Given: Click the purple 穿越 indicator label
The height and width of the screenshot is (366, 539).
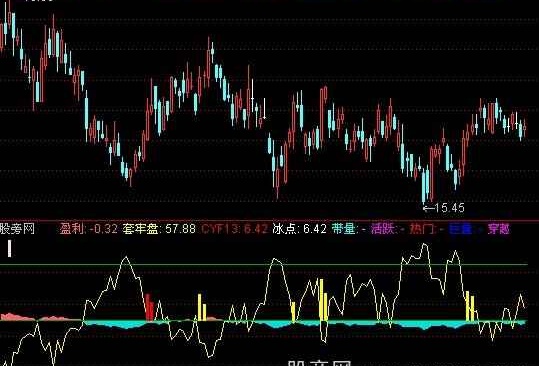Looking at the screenshot, I should click(499, 229).
